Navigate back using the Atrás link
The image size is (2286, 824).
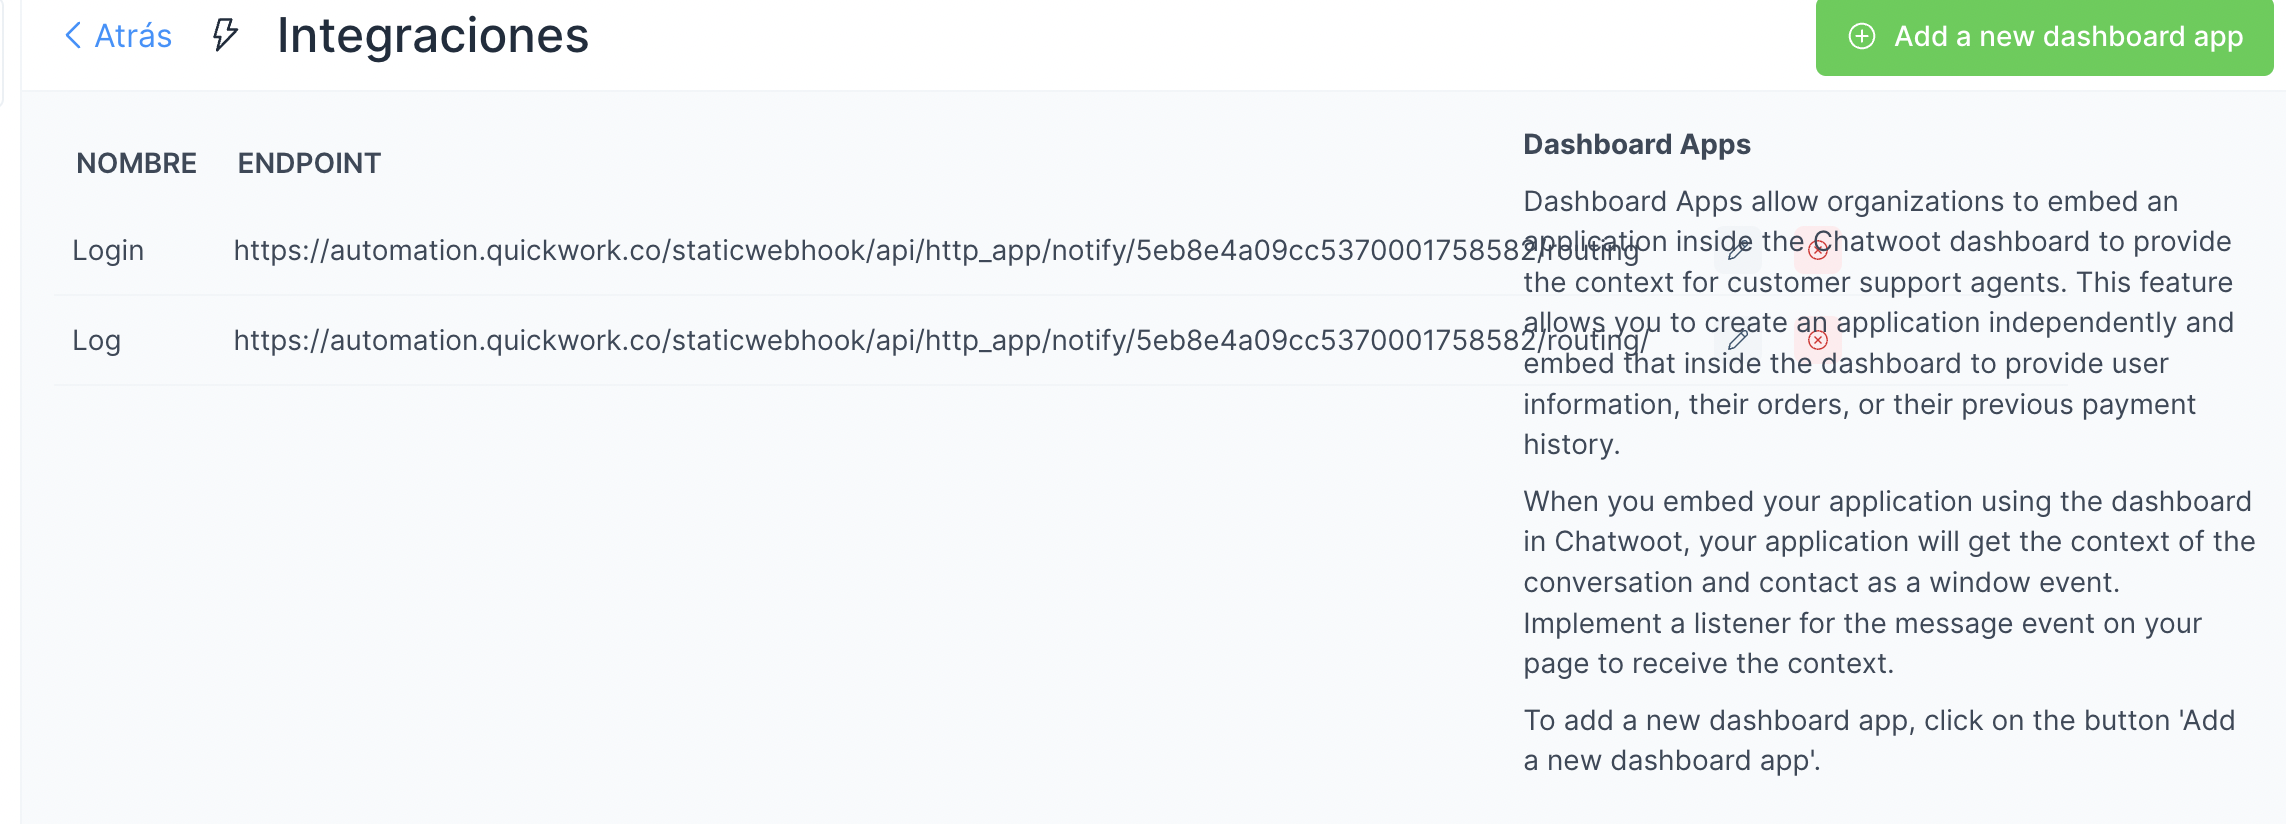coord(131,35)
